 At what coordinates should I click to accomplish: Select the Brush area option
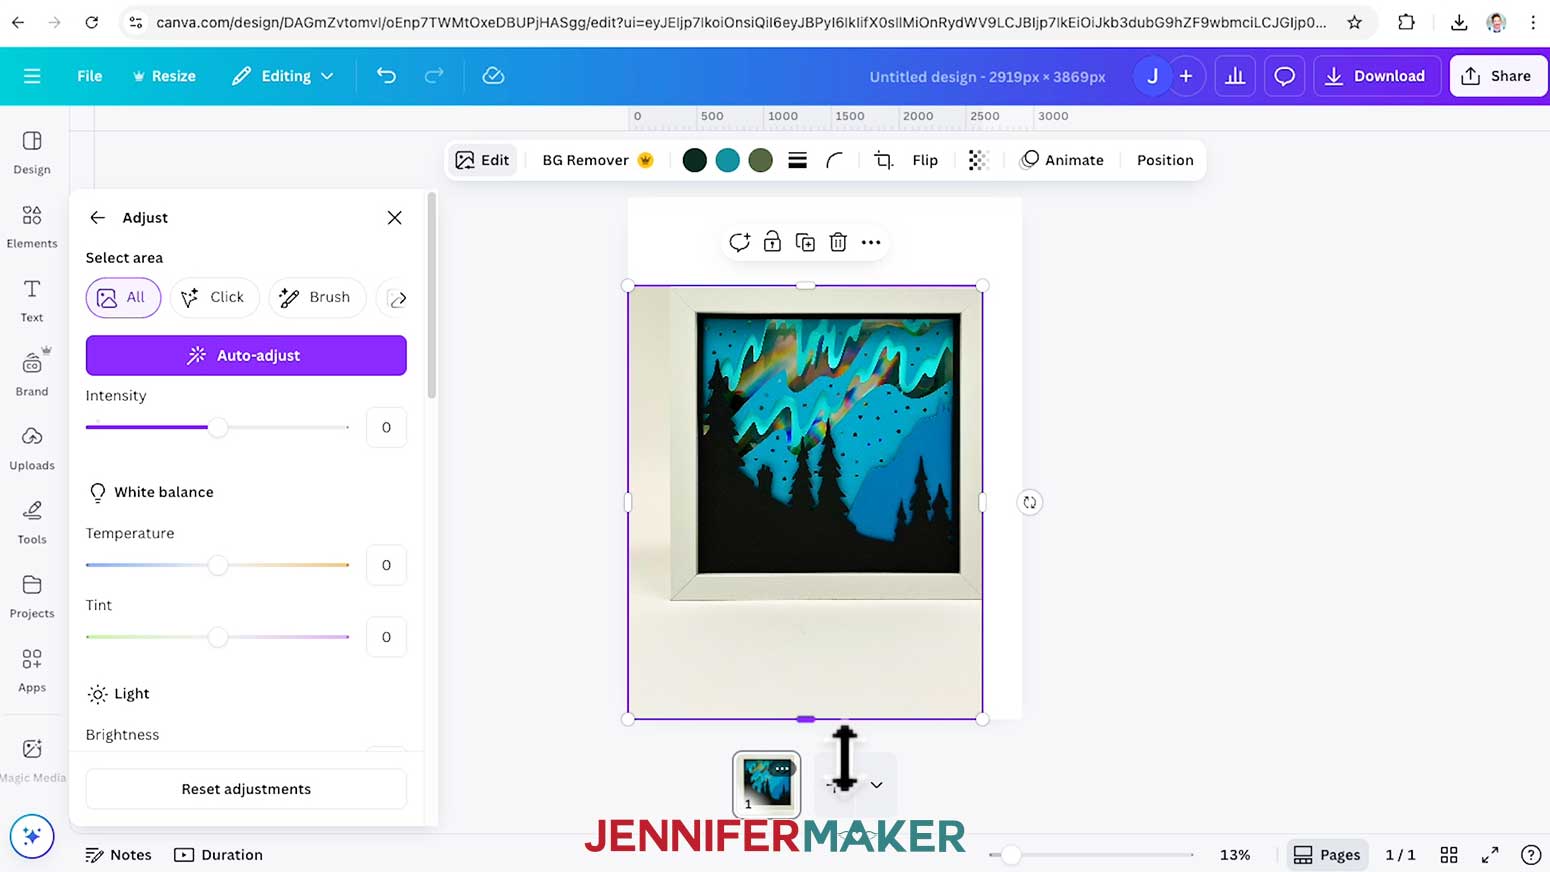click(316, 298)
